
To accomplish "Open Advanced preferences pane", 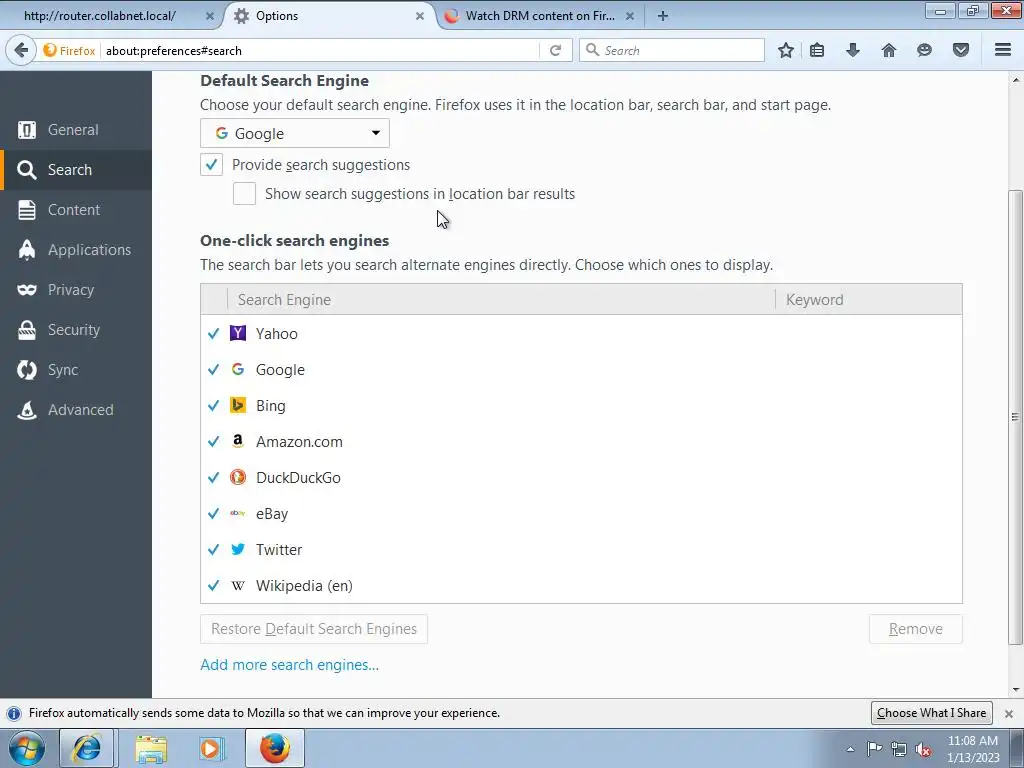I will click(76, 409).
